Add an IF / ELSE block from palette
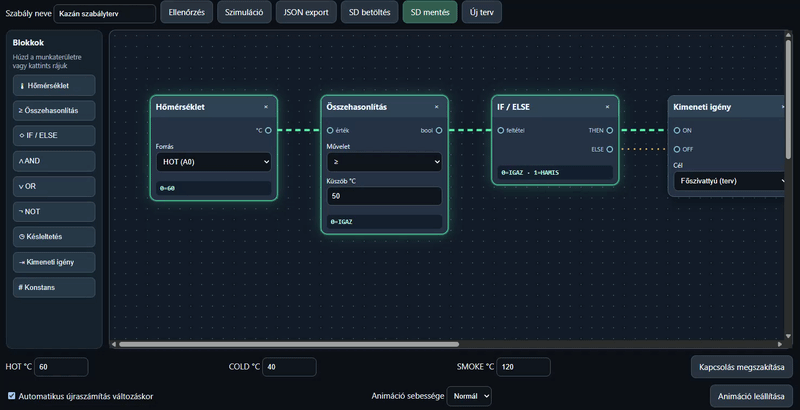 [x=54, y=136]
